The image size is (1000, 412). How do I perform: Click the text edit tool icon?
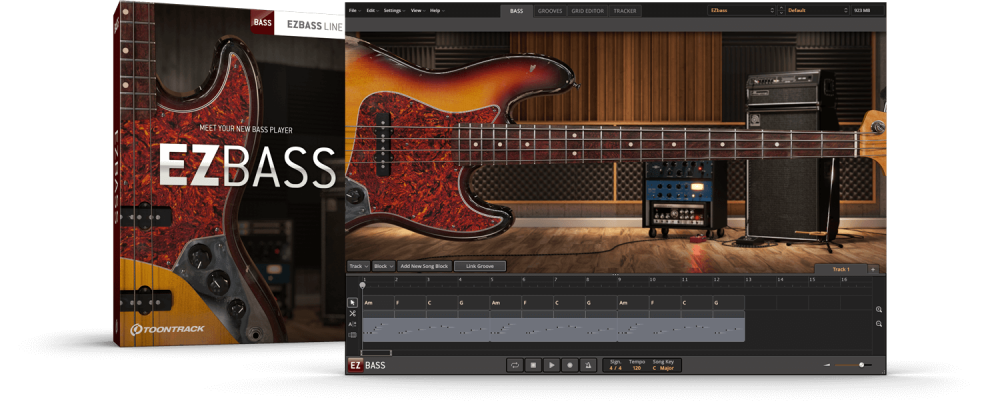[x=352, y=324]
